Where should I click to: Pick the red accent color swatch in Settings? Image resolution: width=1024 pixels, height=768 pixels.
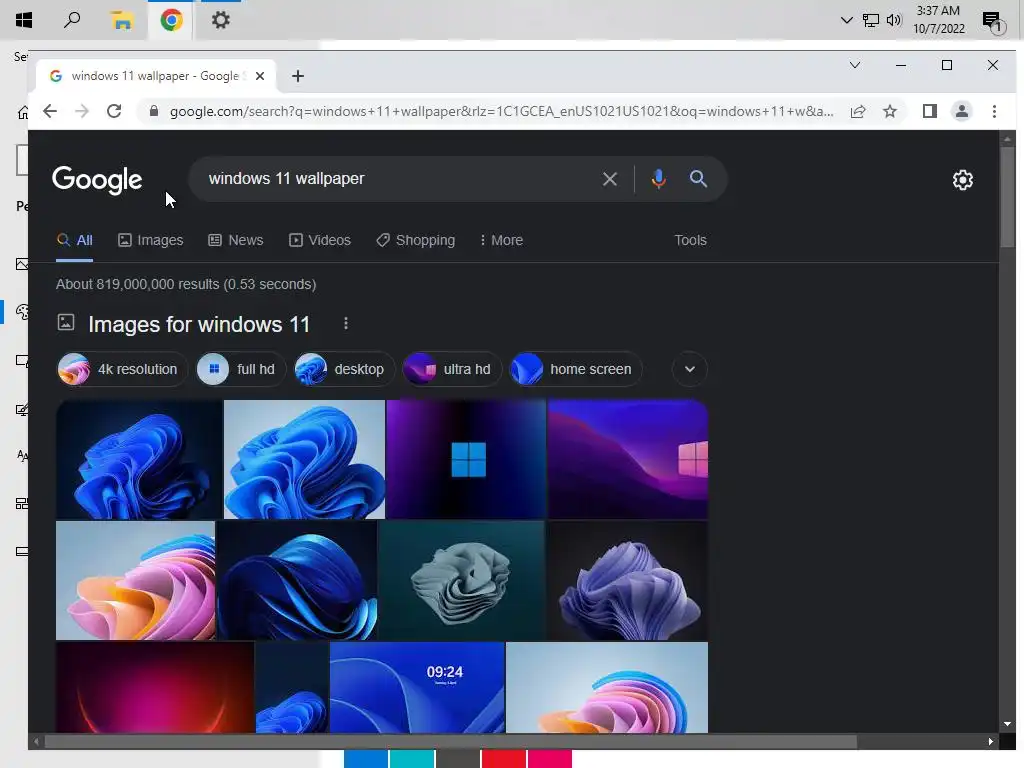tap(503, 759)
